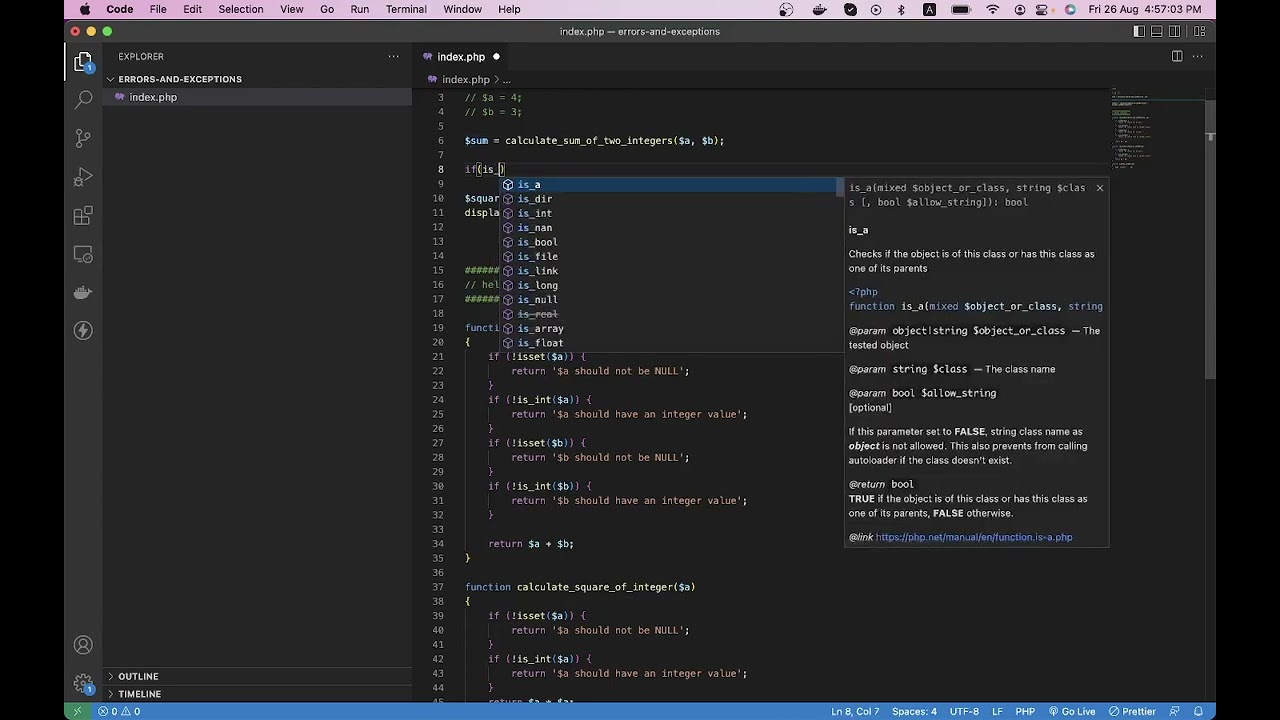This screenshot has width=1280, height=720.
Task: Close the suggestion documentation popup
Action: coord(1099,188)
